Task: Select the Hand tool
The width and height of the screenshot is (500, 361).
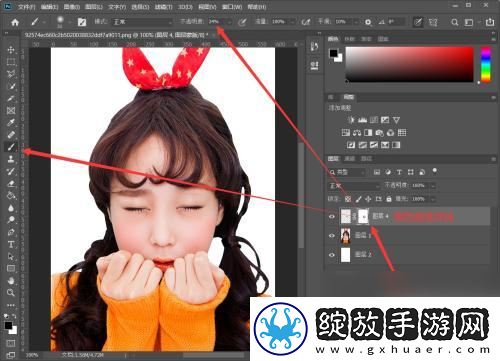Action: (11, 281)
